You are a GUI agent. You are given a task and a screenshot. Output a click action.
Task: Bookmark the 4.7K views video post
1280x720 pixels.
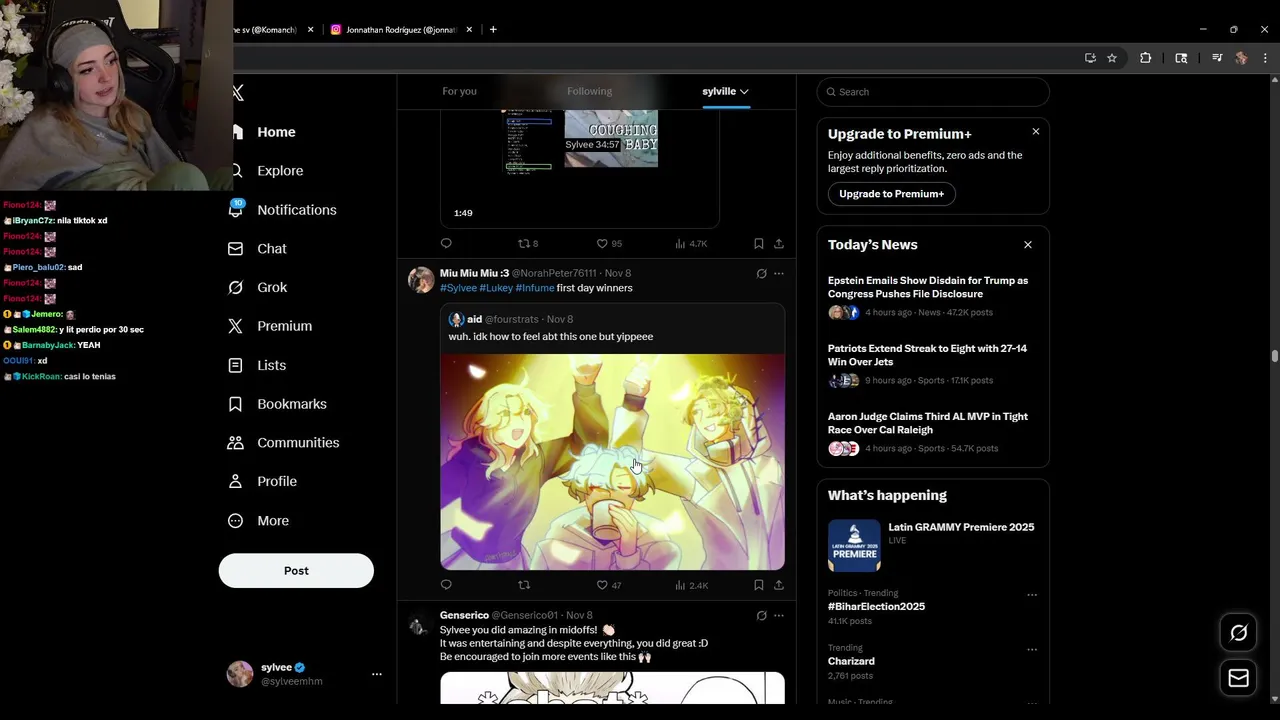coord(758,244)
